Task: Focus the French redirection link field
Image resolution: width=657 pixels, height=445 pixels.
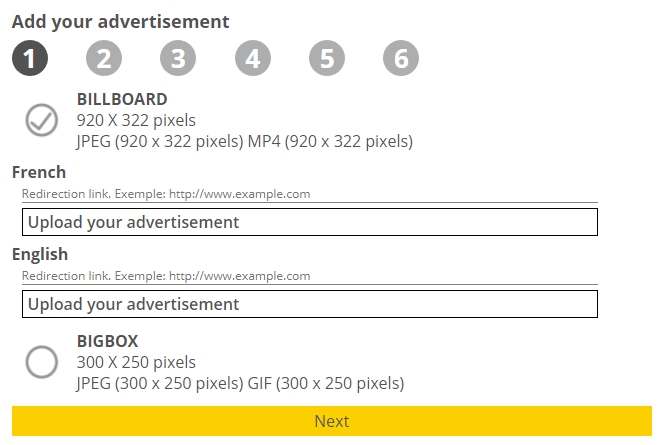Action: coord(309,194)
